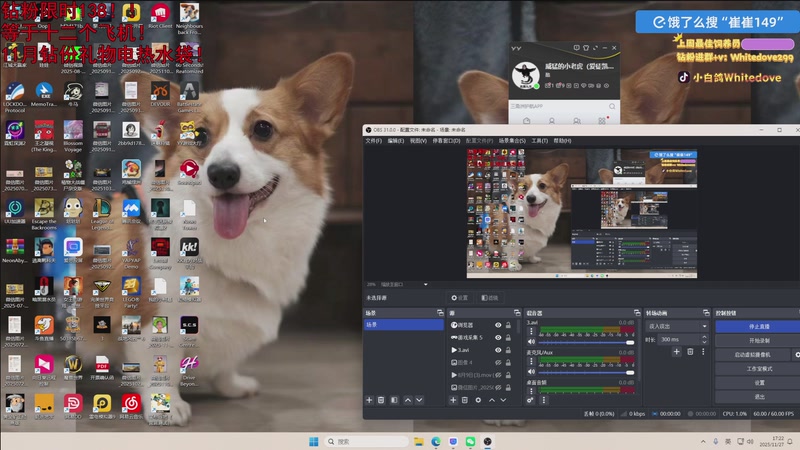
Task: Open scene filters icon in Scenes panel
Action: pyautogui.click(x=394, y=400)
